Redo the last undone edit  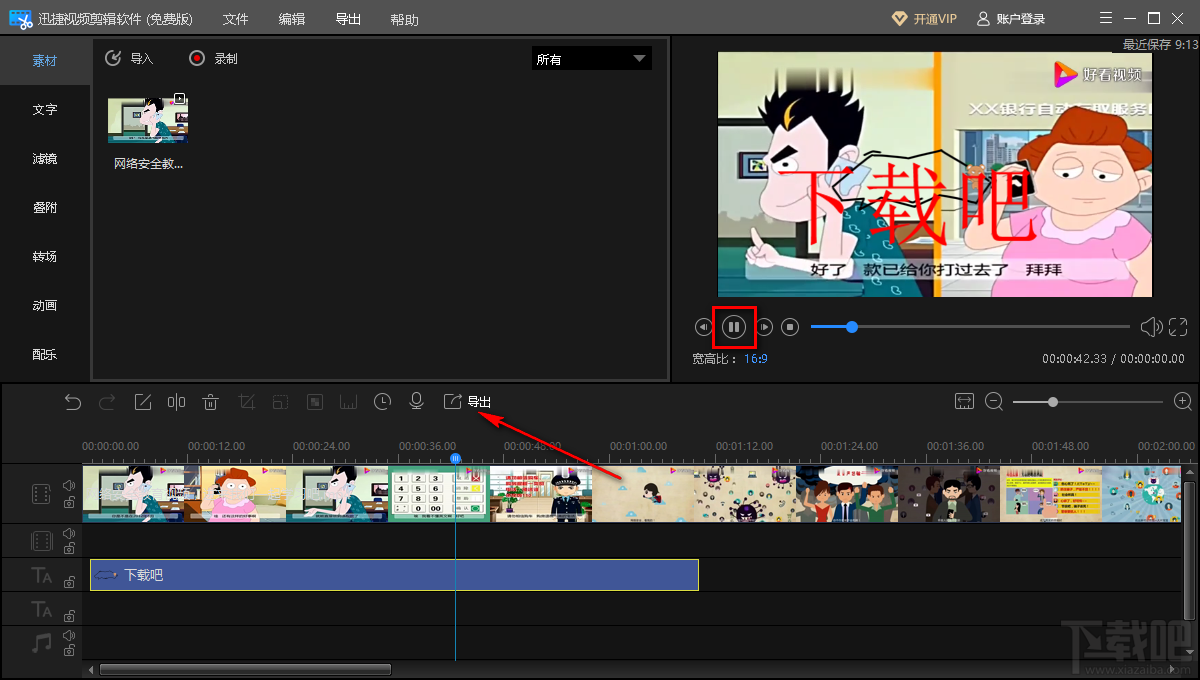tap(107, 402)
